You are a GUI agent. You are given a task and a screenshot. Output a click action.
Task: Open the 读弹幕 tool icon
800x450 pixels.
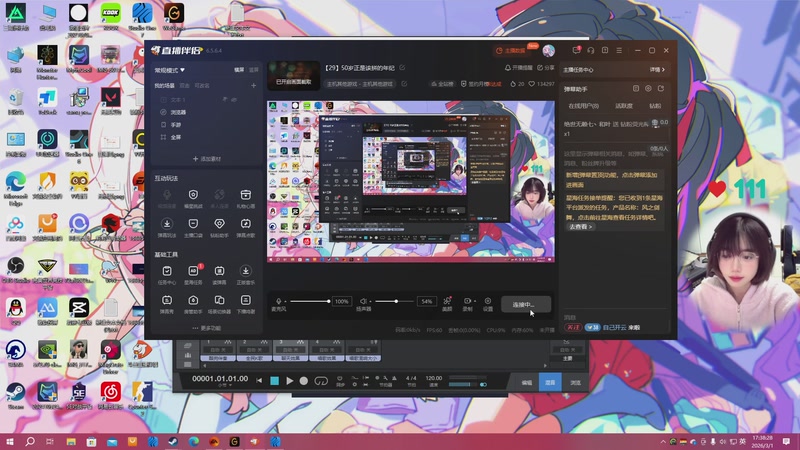click(219, 271)
